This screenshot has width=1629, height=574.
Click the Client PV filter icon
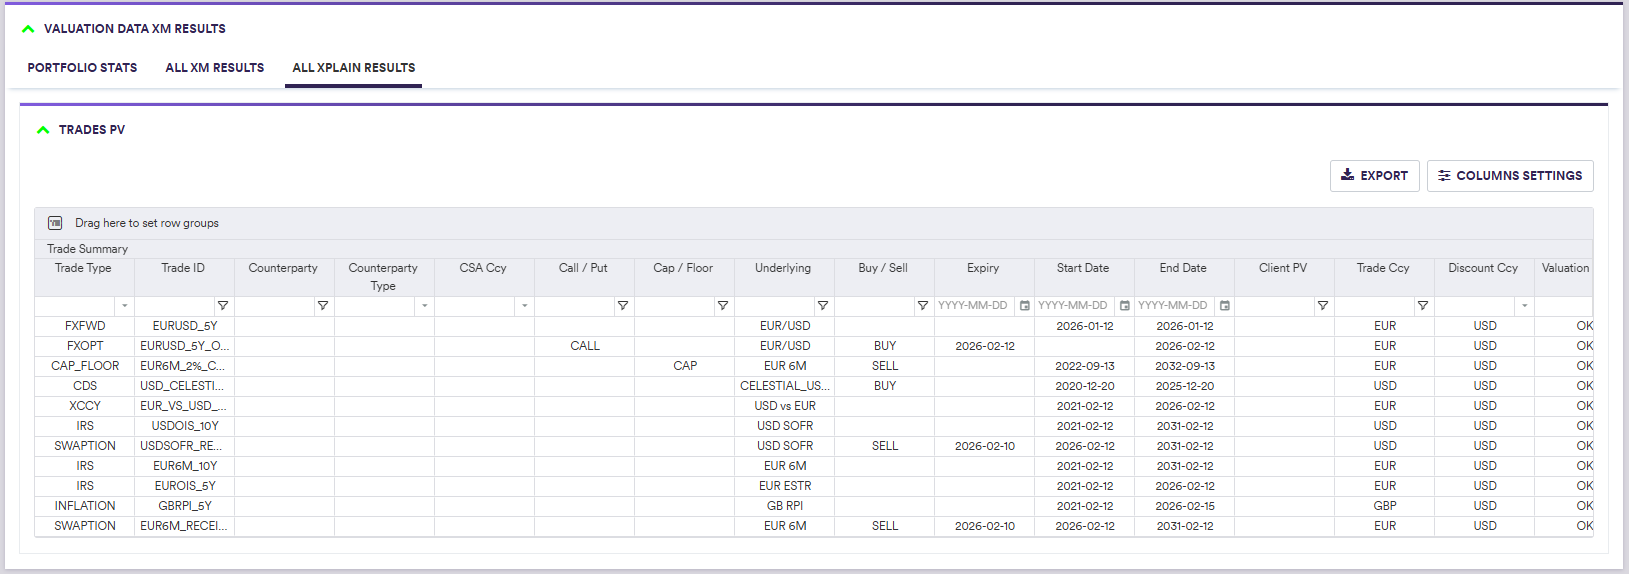coord(1323,306)
